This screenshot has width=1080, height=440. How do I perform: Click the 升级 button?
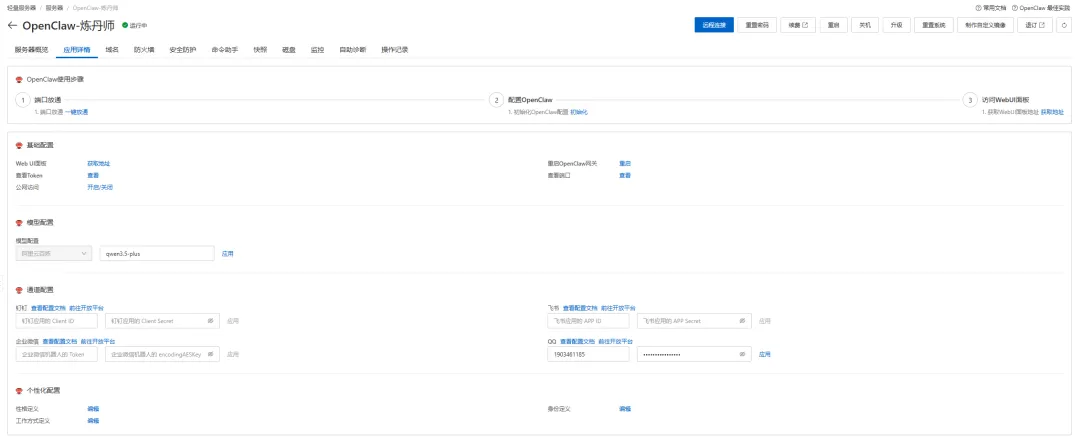[x=896, y=25]
